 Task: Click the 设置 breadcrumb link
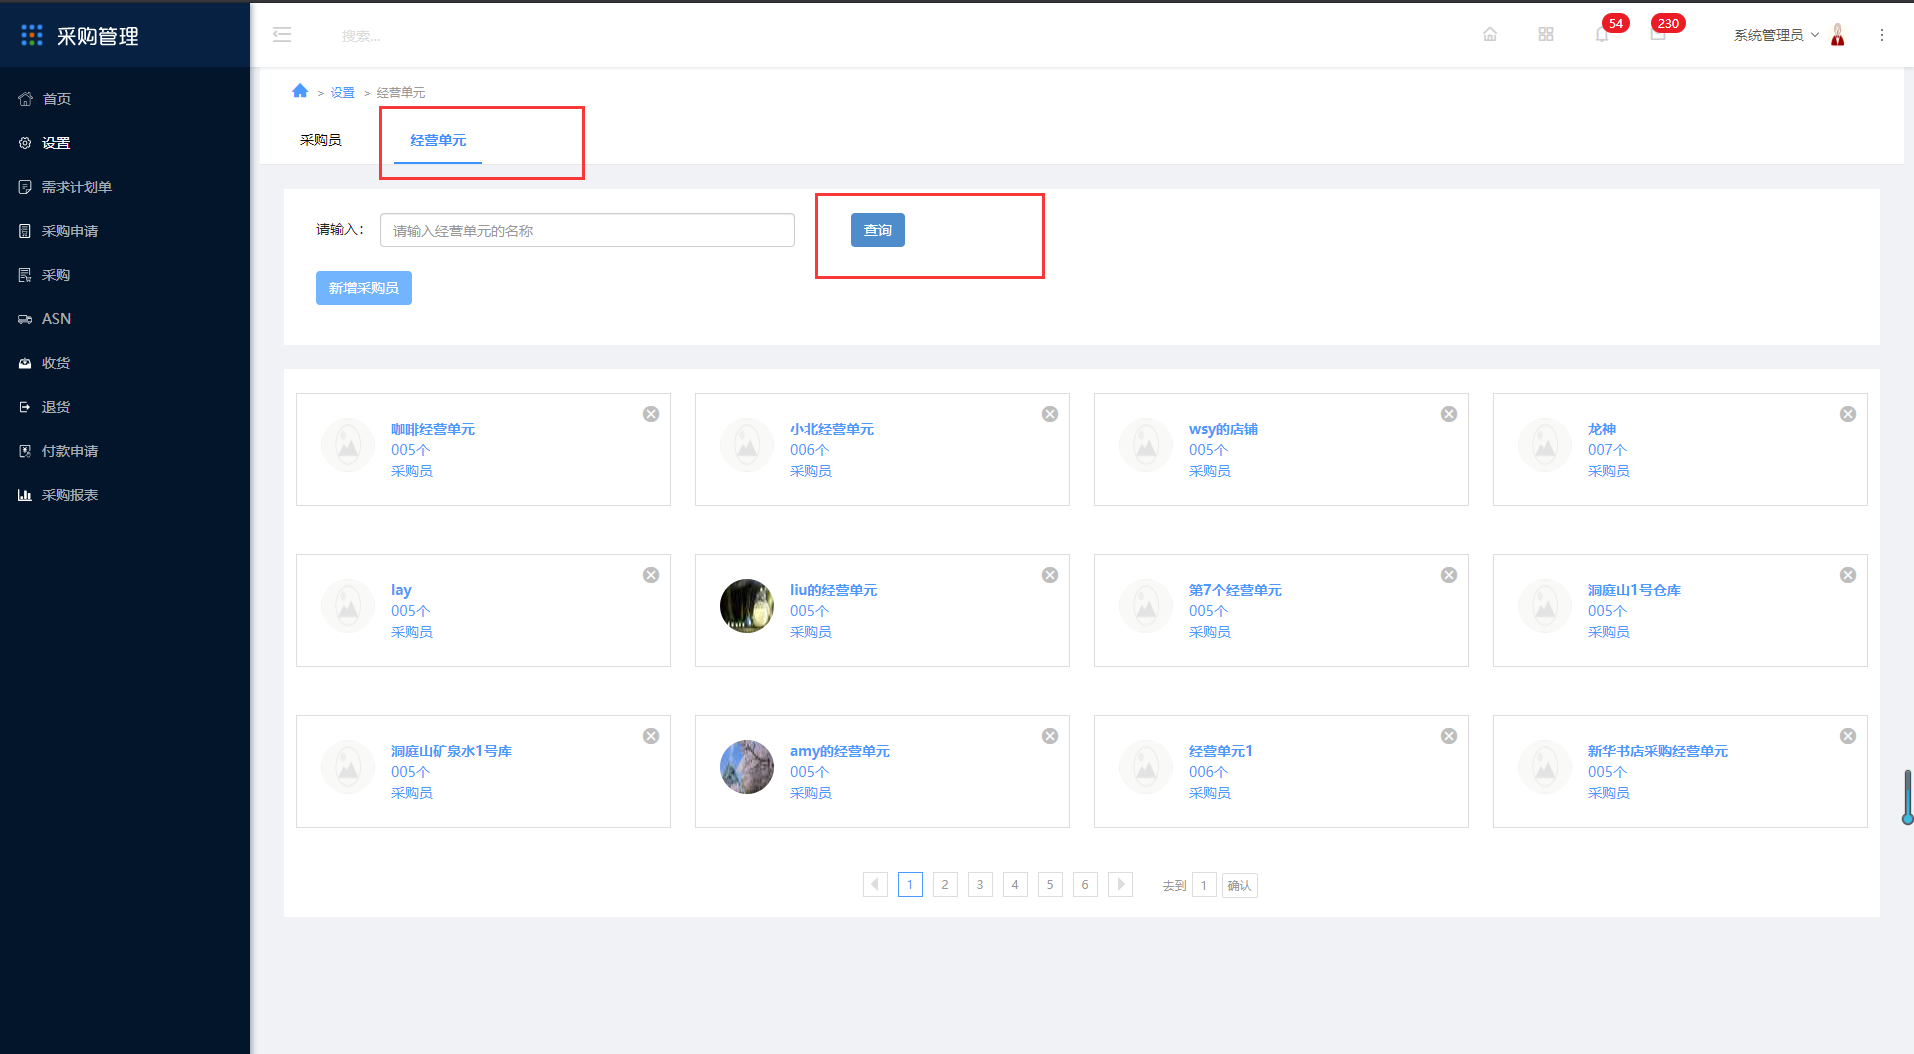click(343, 92)
